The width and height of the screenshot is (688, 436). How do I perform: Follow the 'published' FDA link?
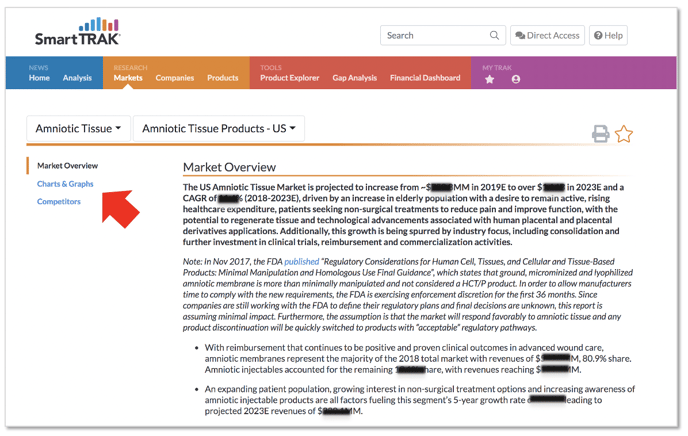tap(301, 262)
